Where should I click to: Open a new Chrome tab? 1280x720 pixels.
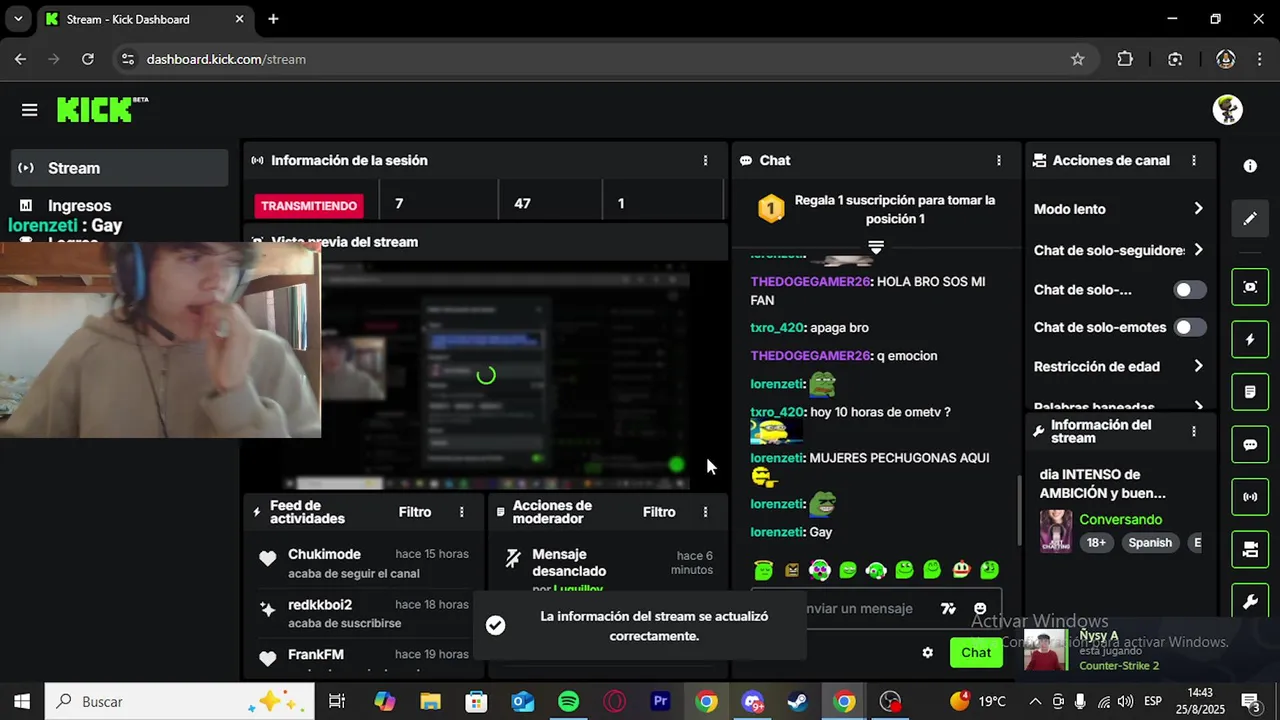tap(273, 19)
